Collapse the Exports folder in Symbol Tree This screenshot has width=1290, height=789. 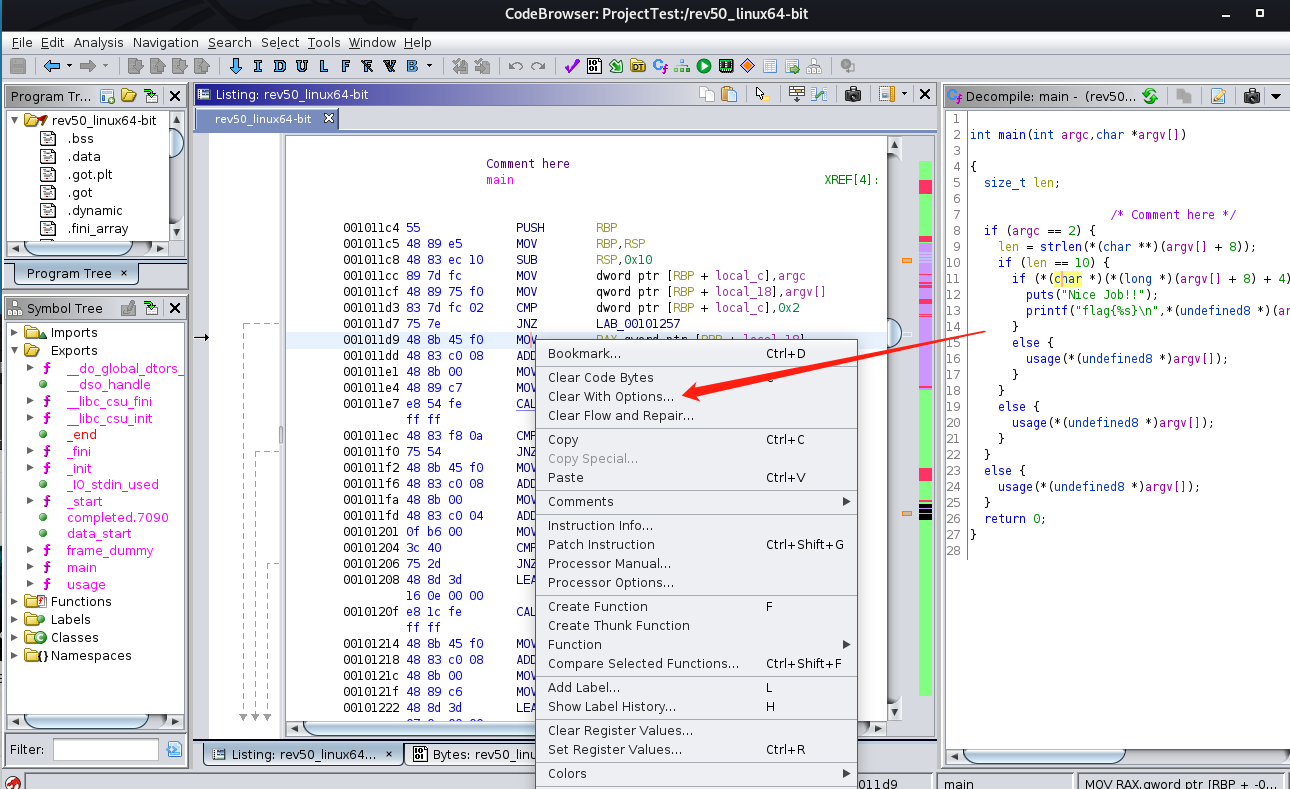tap(16, 351)
